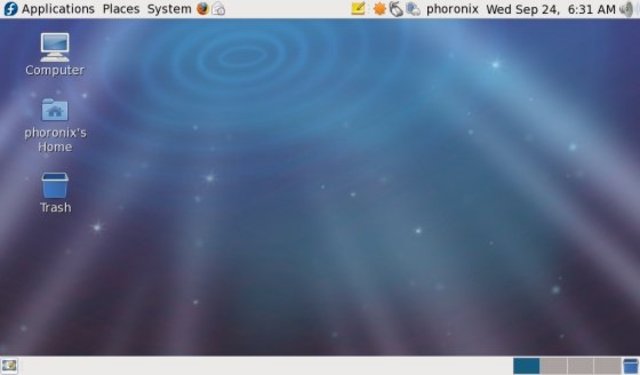Switch to the first (active) workspace
Screen dimensions: 640x375
(526, 366)
